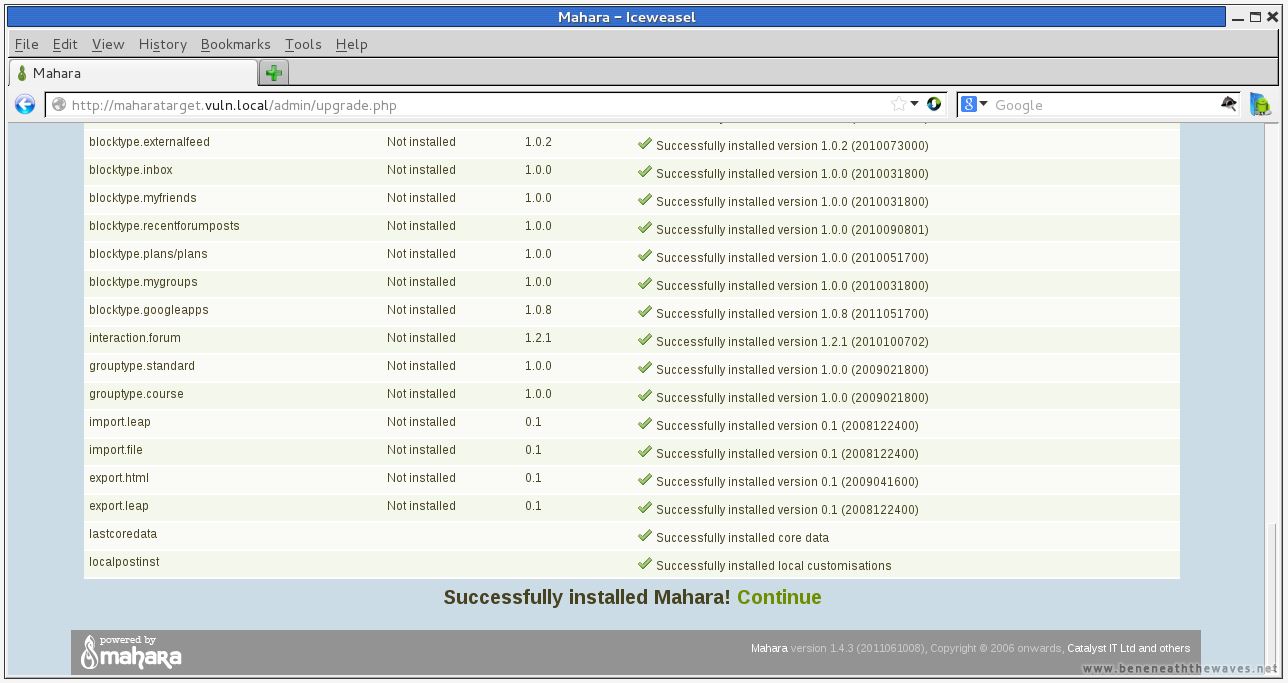Screen dimensions: 1288x683
Task: Click the import.file row name
Action: point(116,450)
